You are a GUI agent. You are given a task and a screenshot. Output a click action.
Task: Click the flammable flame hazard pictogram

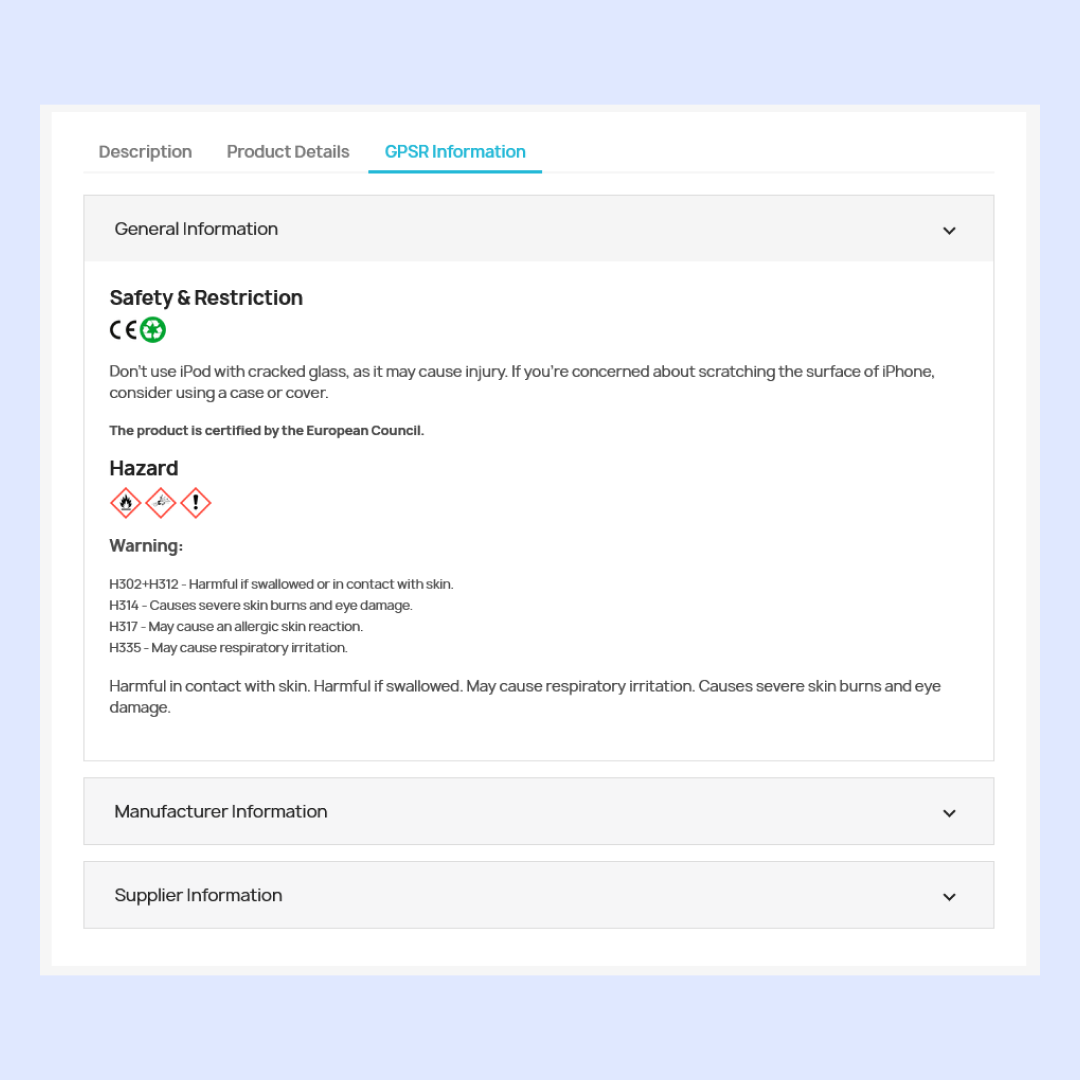(125, 503)
